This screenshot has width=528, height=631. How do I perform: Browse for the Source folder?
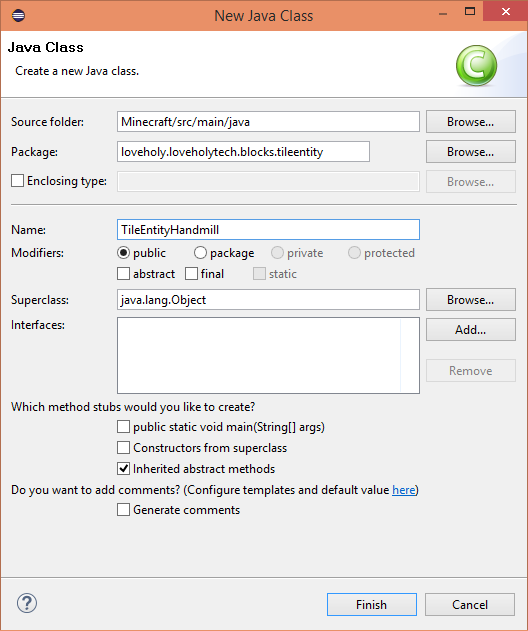[470, 122]
